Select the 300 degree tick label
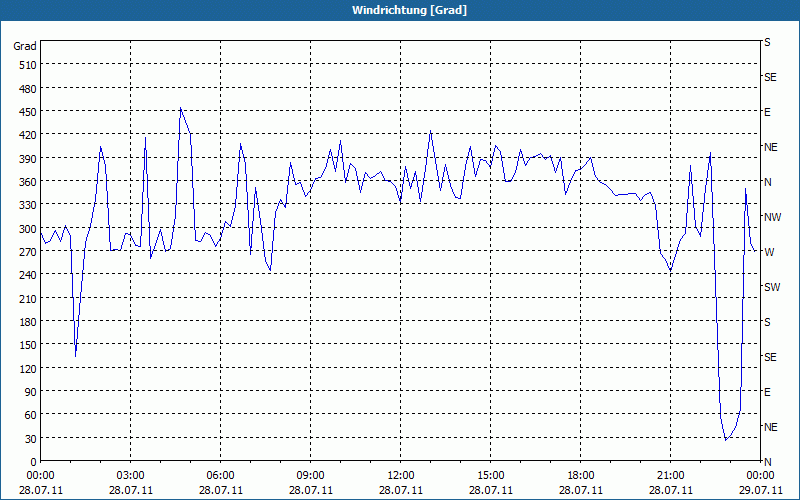The height and width of the screenshot is (500, 800). [x=28, y=229]
